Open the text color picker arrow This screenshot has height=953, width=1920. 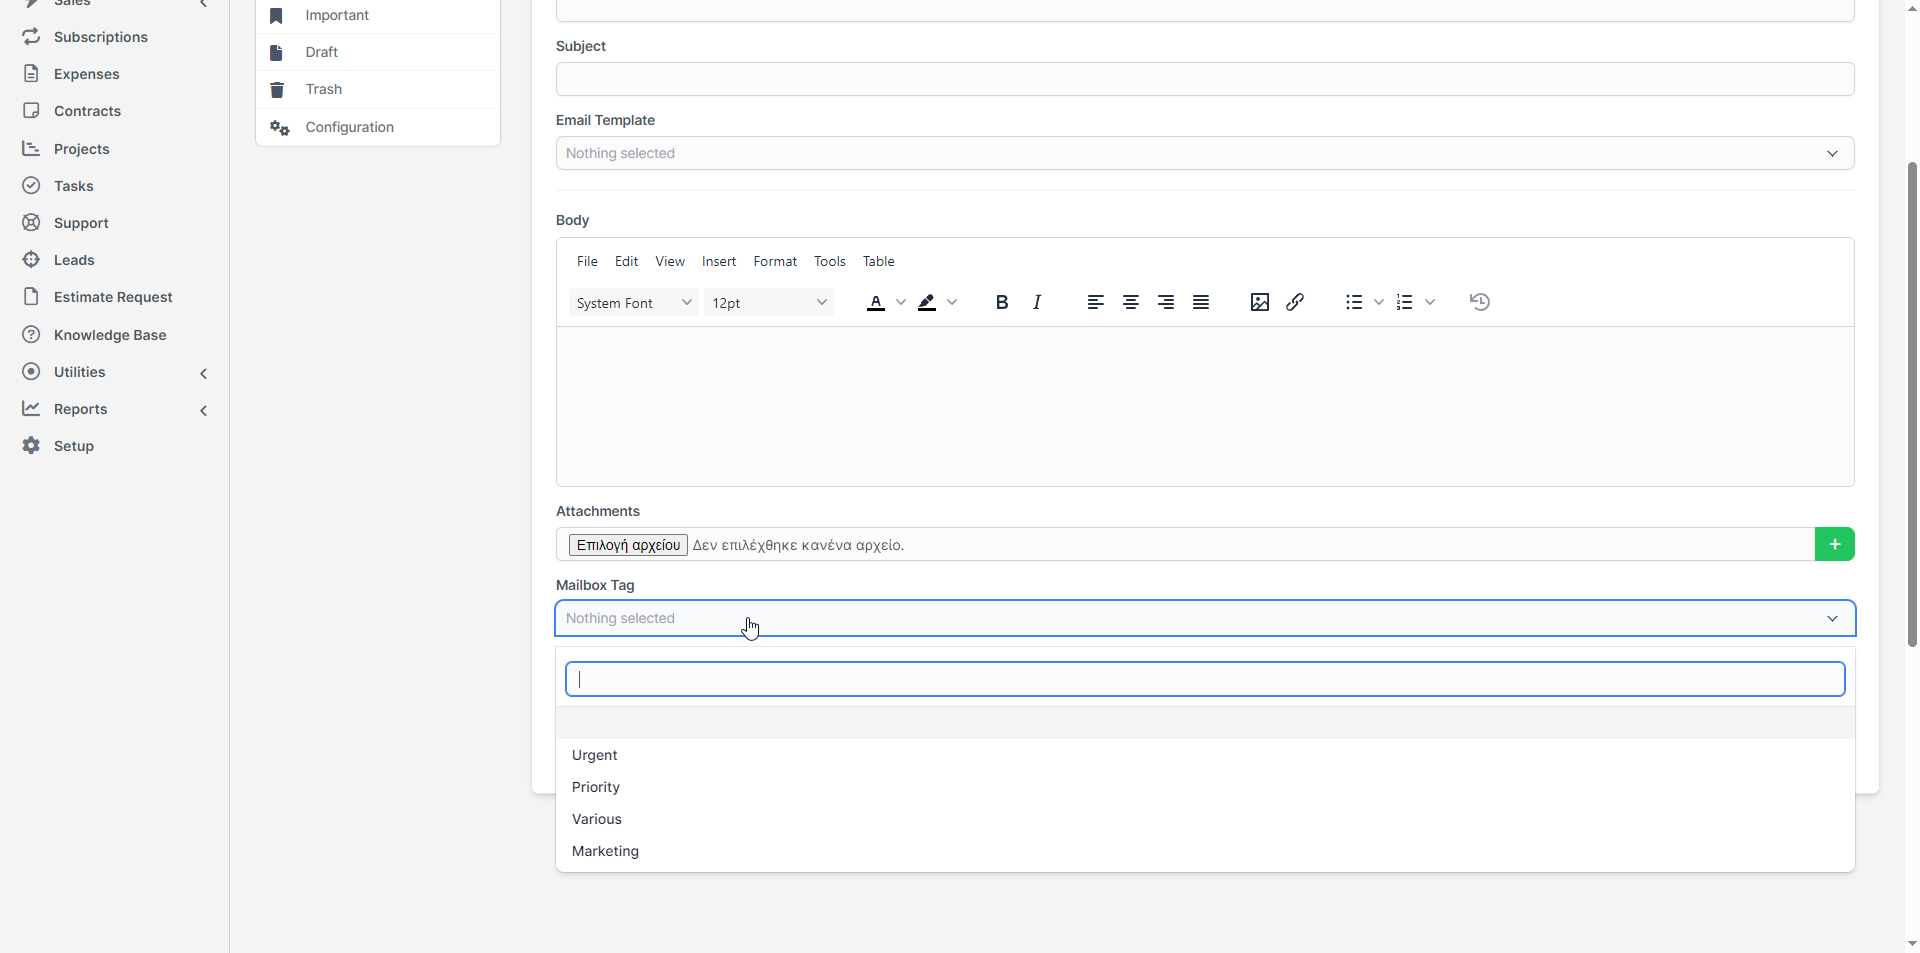tap(900, 302)
